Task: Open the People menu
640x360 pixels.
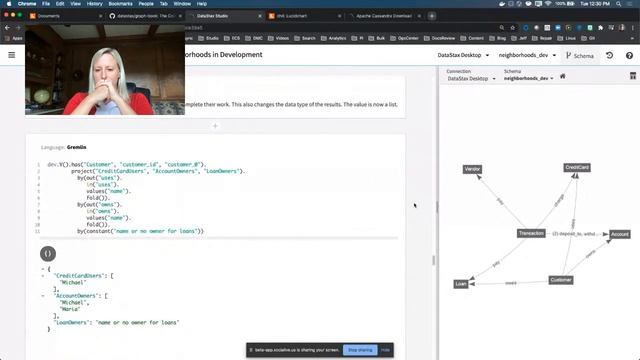Action: point(146,4)
